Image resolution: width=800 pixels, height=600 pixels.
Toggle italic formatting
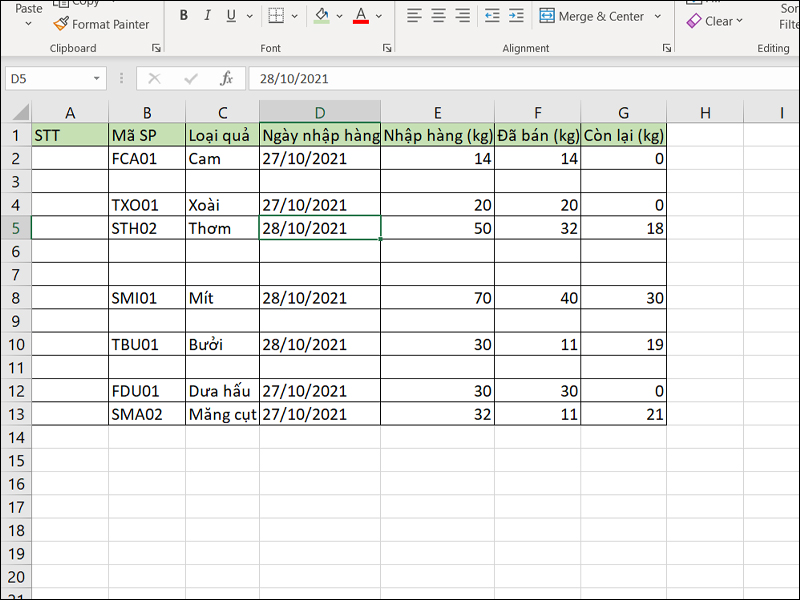pyautogui.click(x=207, y=16)
